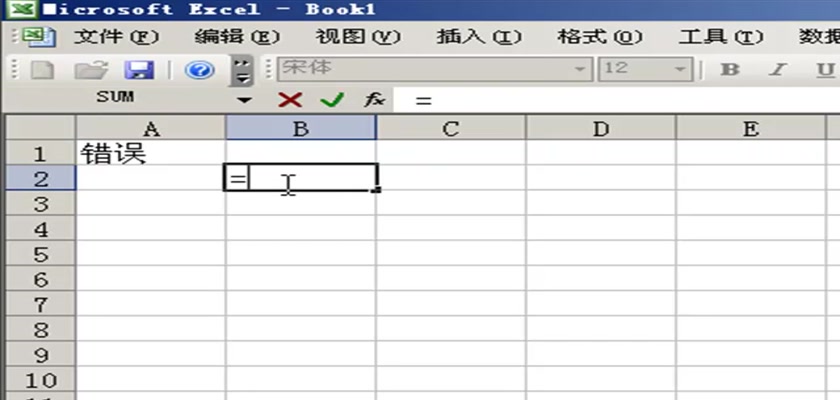Save the workbook with the floppy disk icon
The width and height of the screenshot is (840, 400).
tap(139, 70)
